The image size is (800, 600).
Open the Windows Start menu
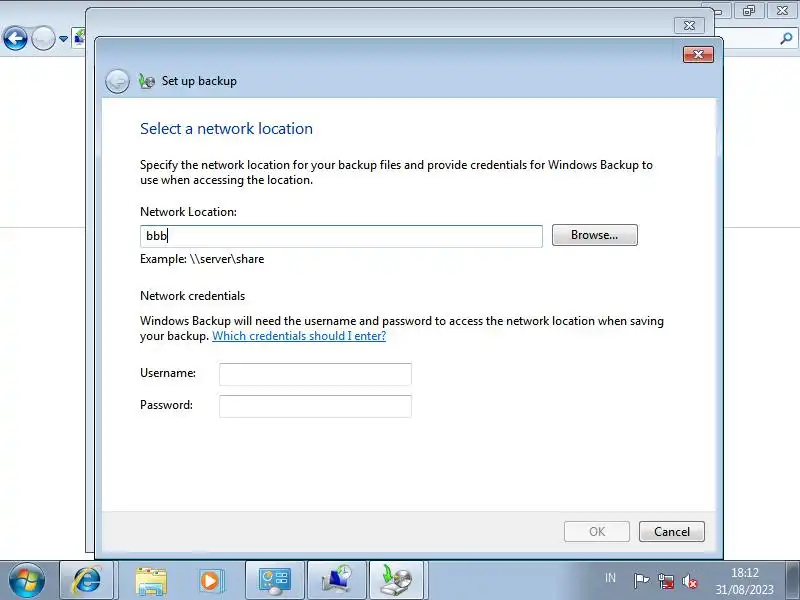(x=27, y=580)
